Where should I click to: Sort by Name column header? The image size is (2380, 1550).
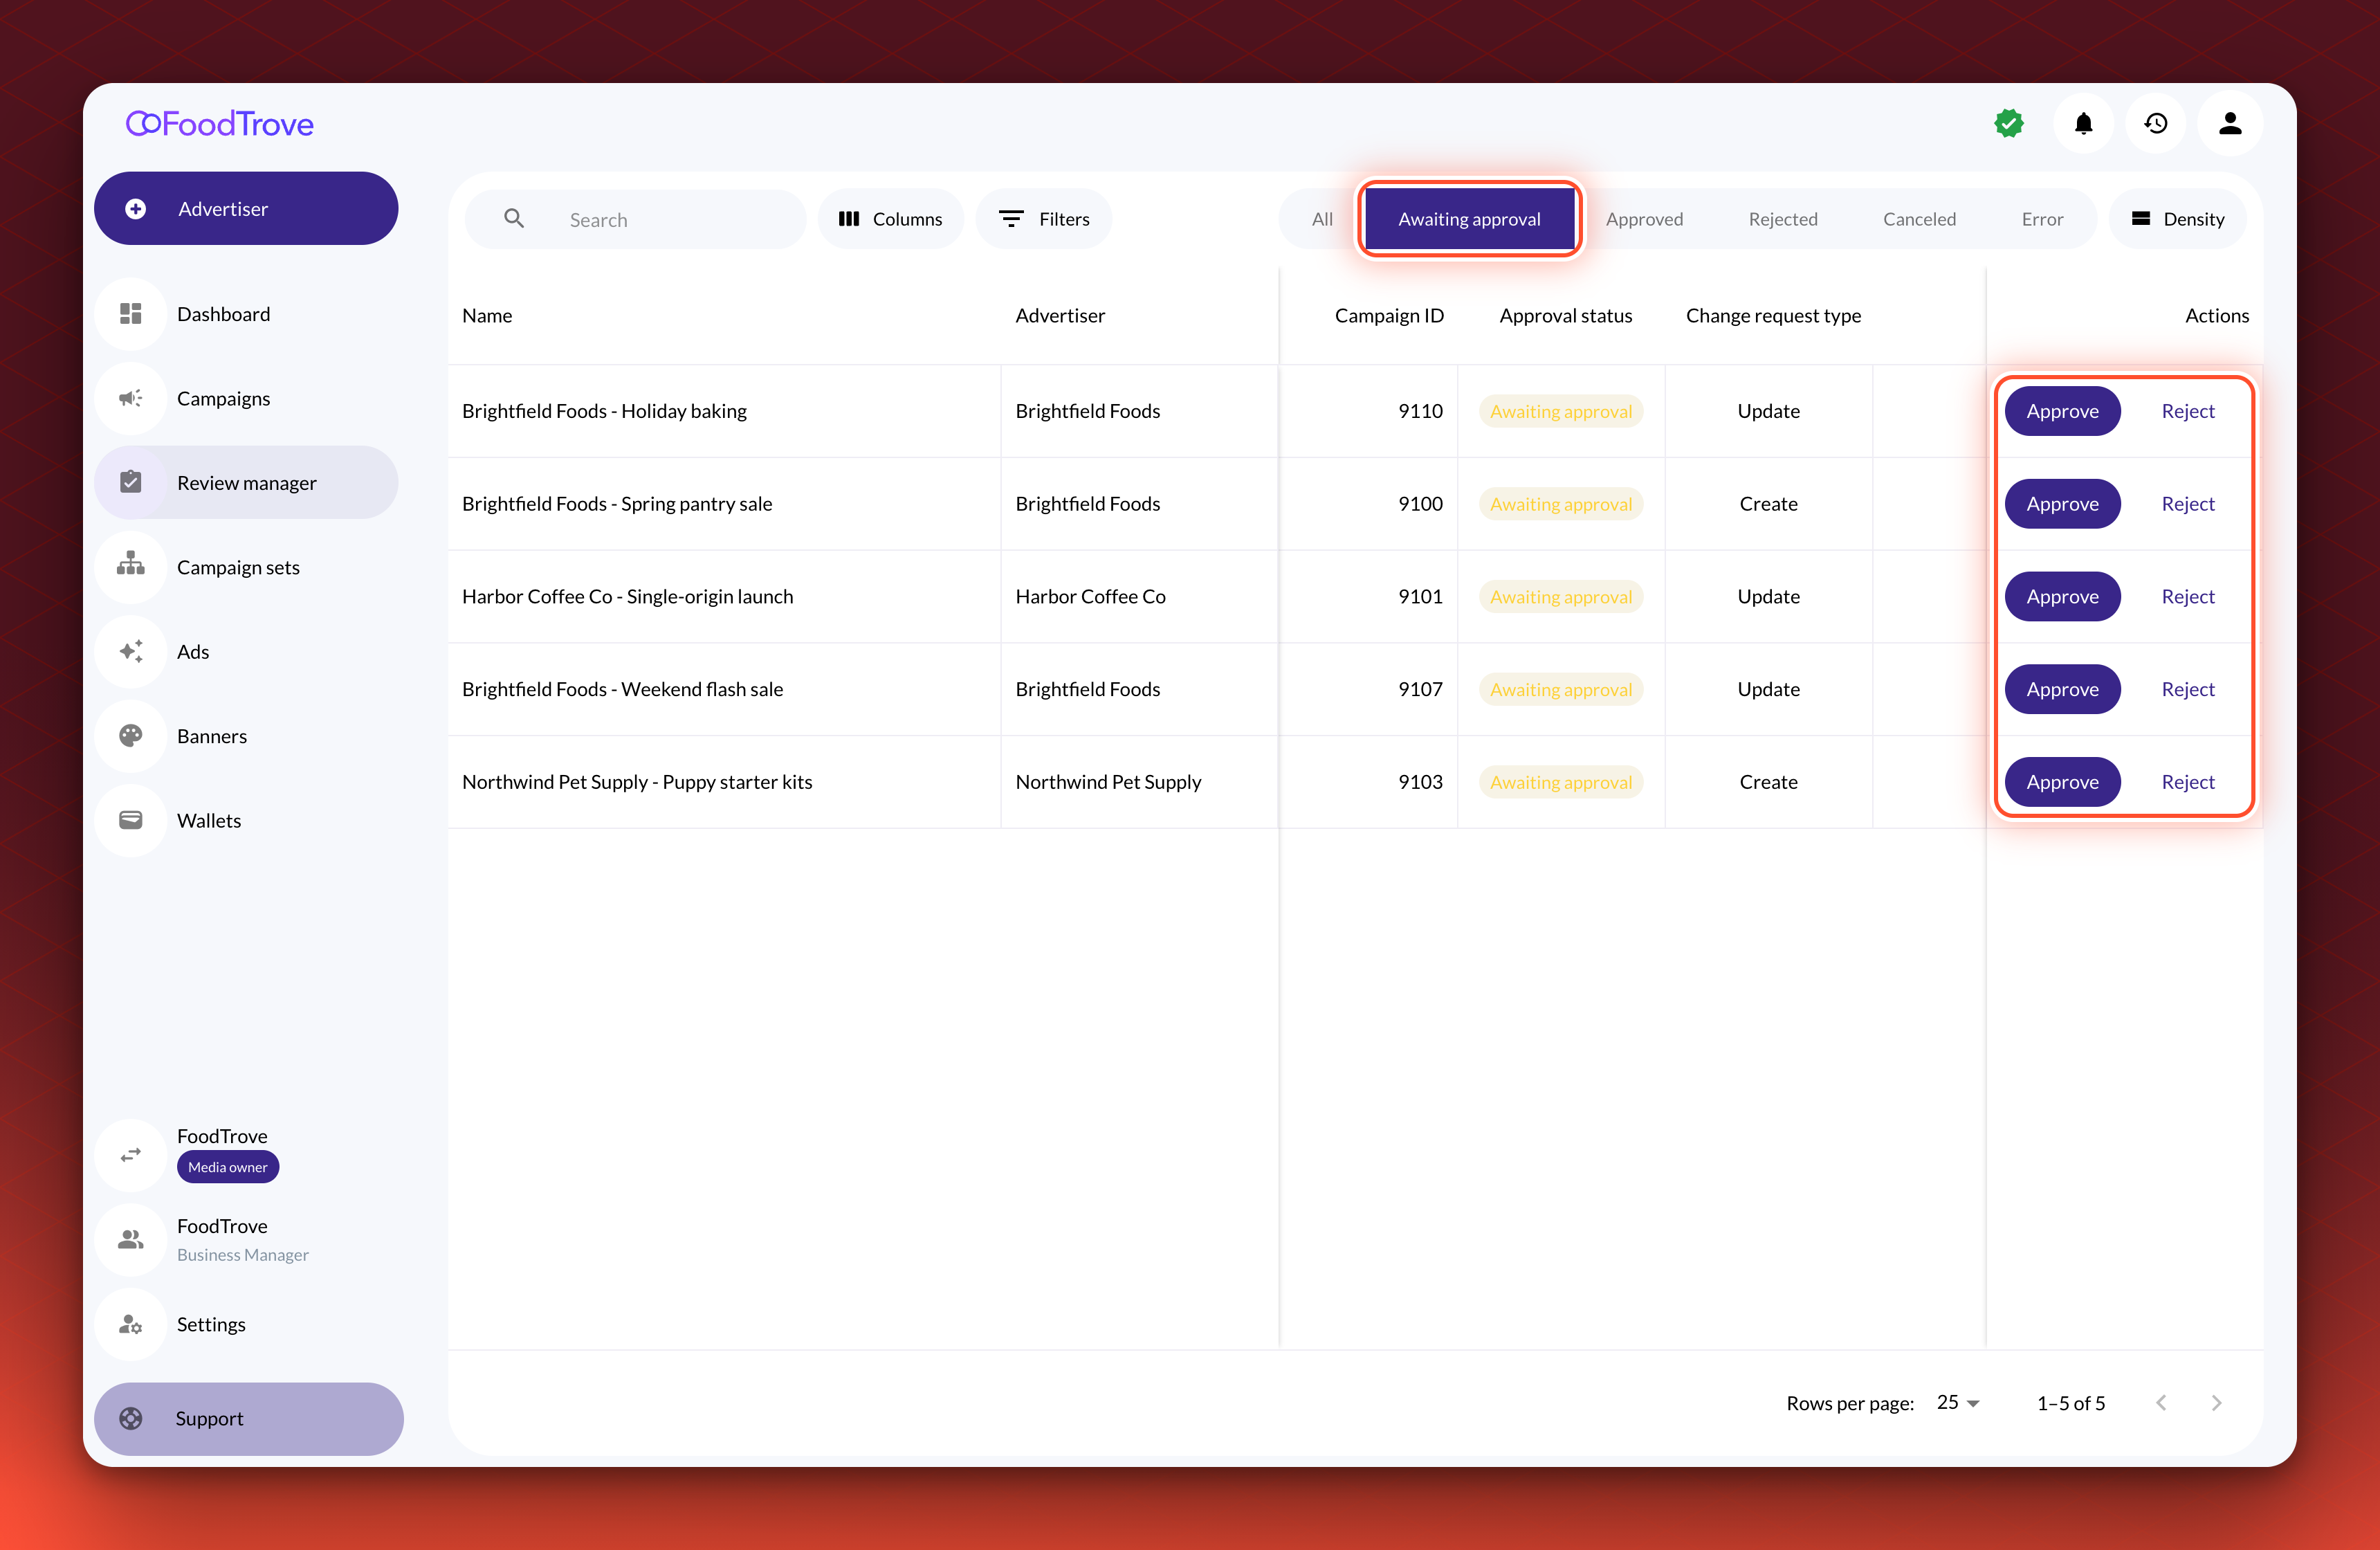[x=487, y=315]
